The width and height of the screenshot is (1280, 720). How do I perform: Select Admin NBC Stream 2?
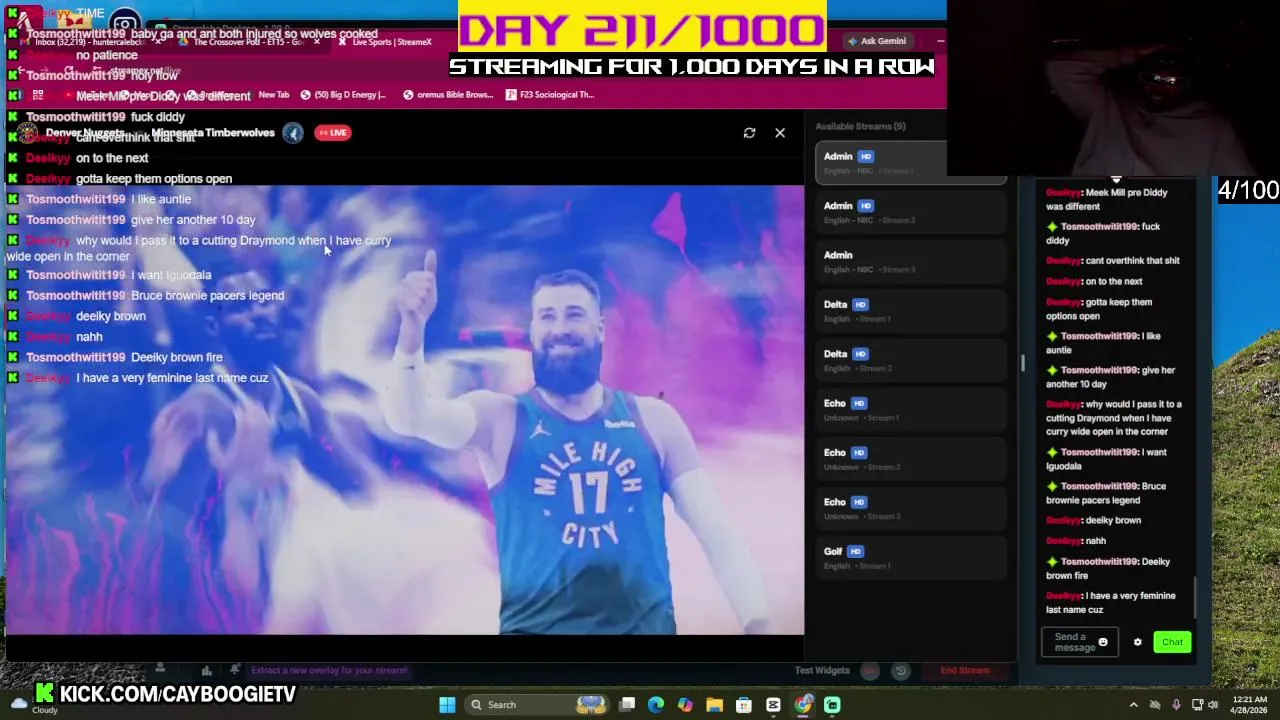coord(911,212)
